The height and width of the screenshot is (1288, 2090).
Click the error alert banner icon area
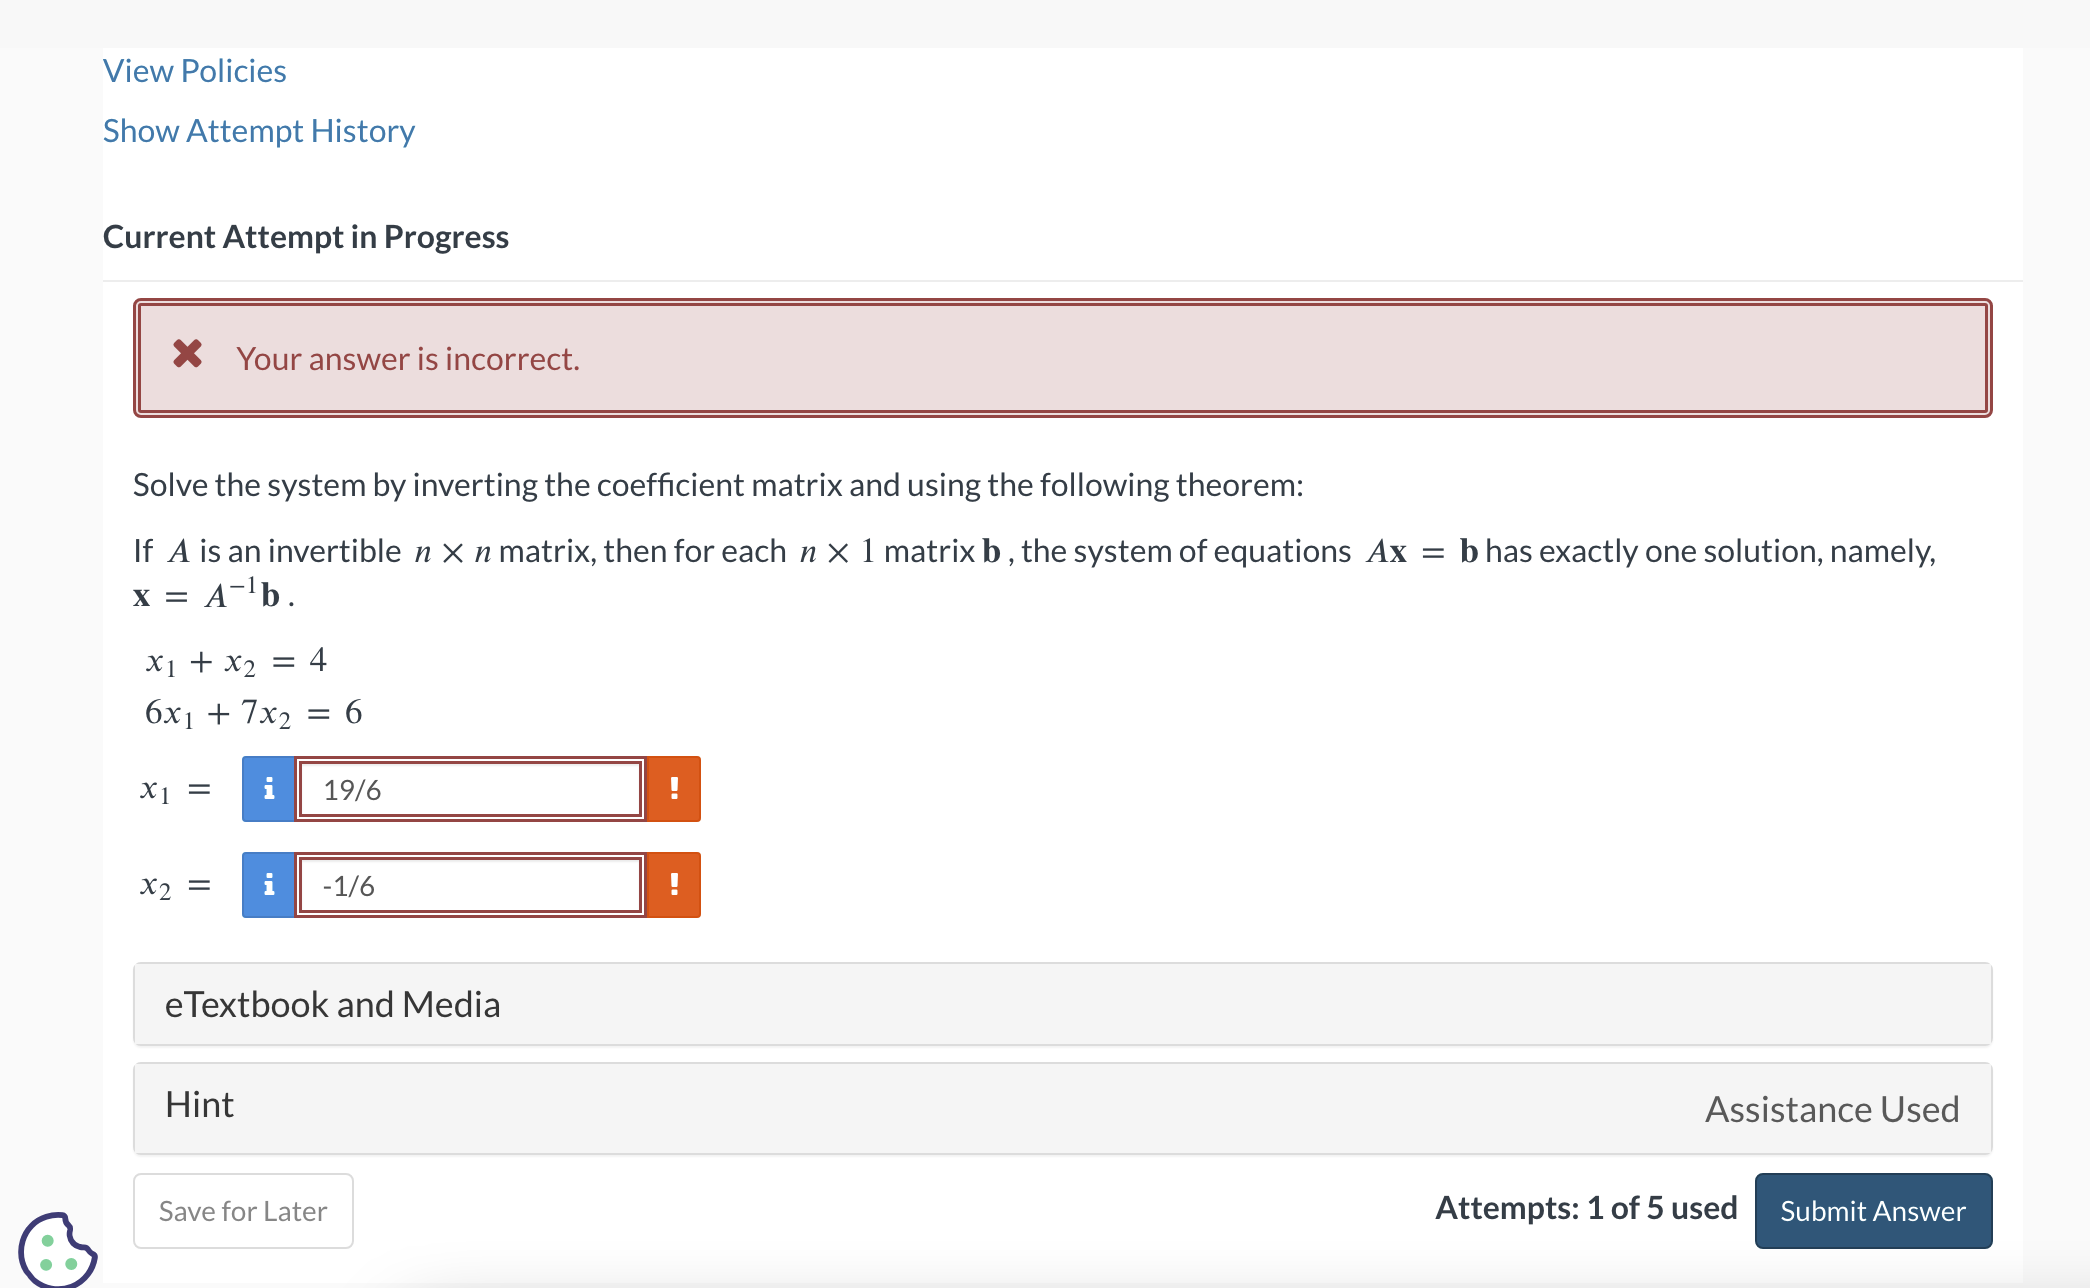[187, 355]
